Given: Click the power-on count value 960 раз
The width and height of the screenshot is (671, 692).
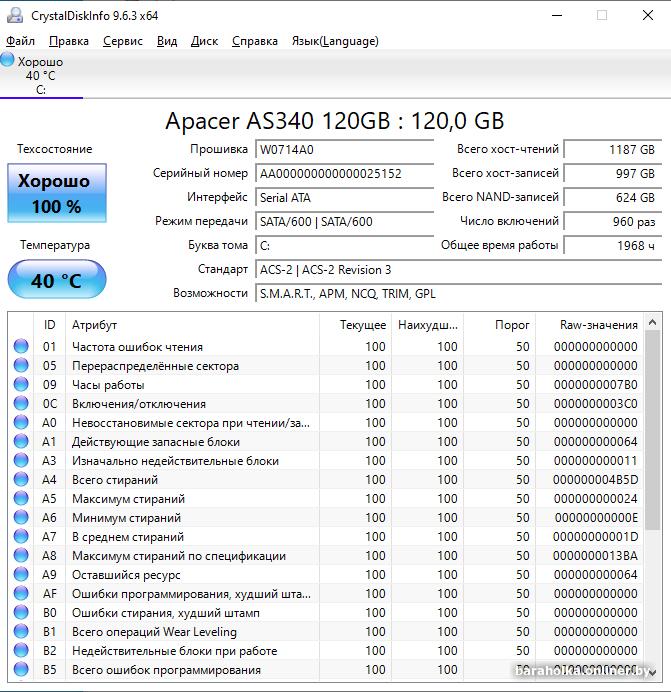Looking at the screenshot, I should point(613,221).
